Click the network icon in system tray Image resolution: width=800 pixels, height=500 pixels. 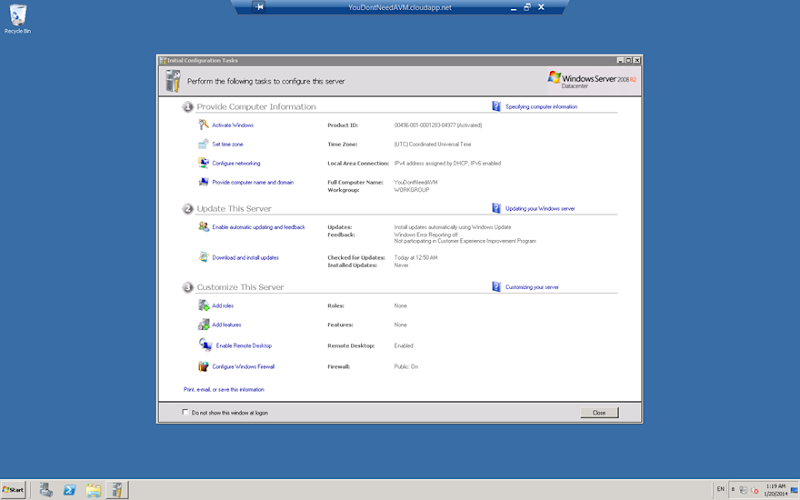click(x=743, y=490)
